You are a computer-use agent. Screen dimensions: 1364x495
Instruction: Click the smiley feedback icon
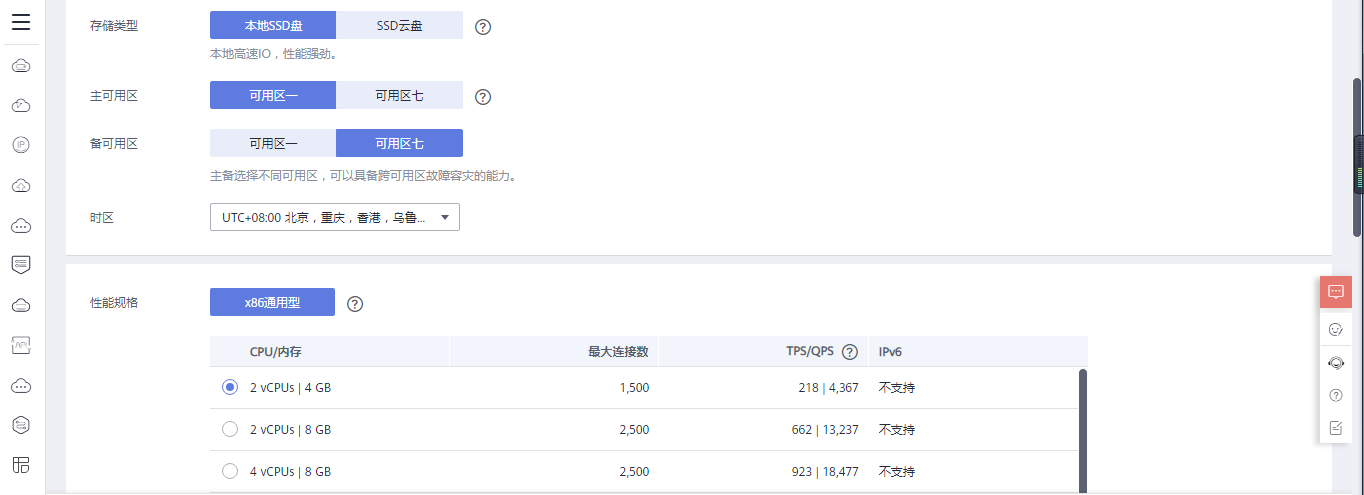click(x=1335, y=329)
